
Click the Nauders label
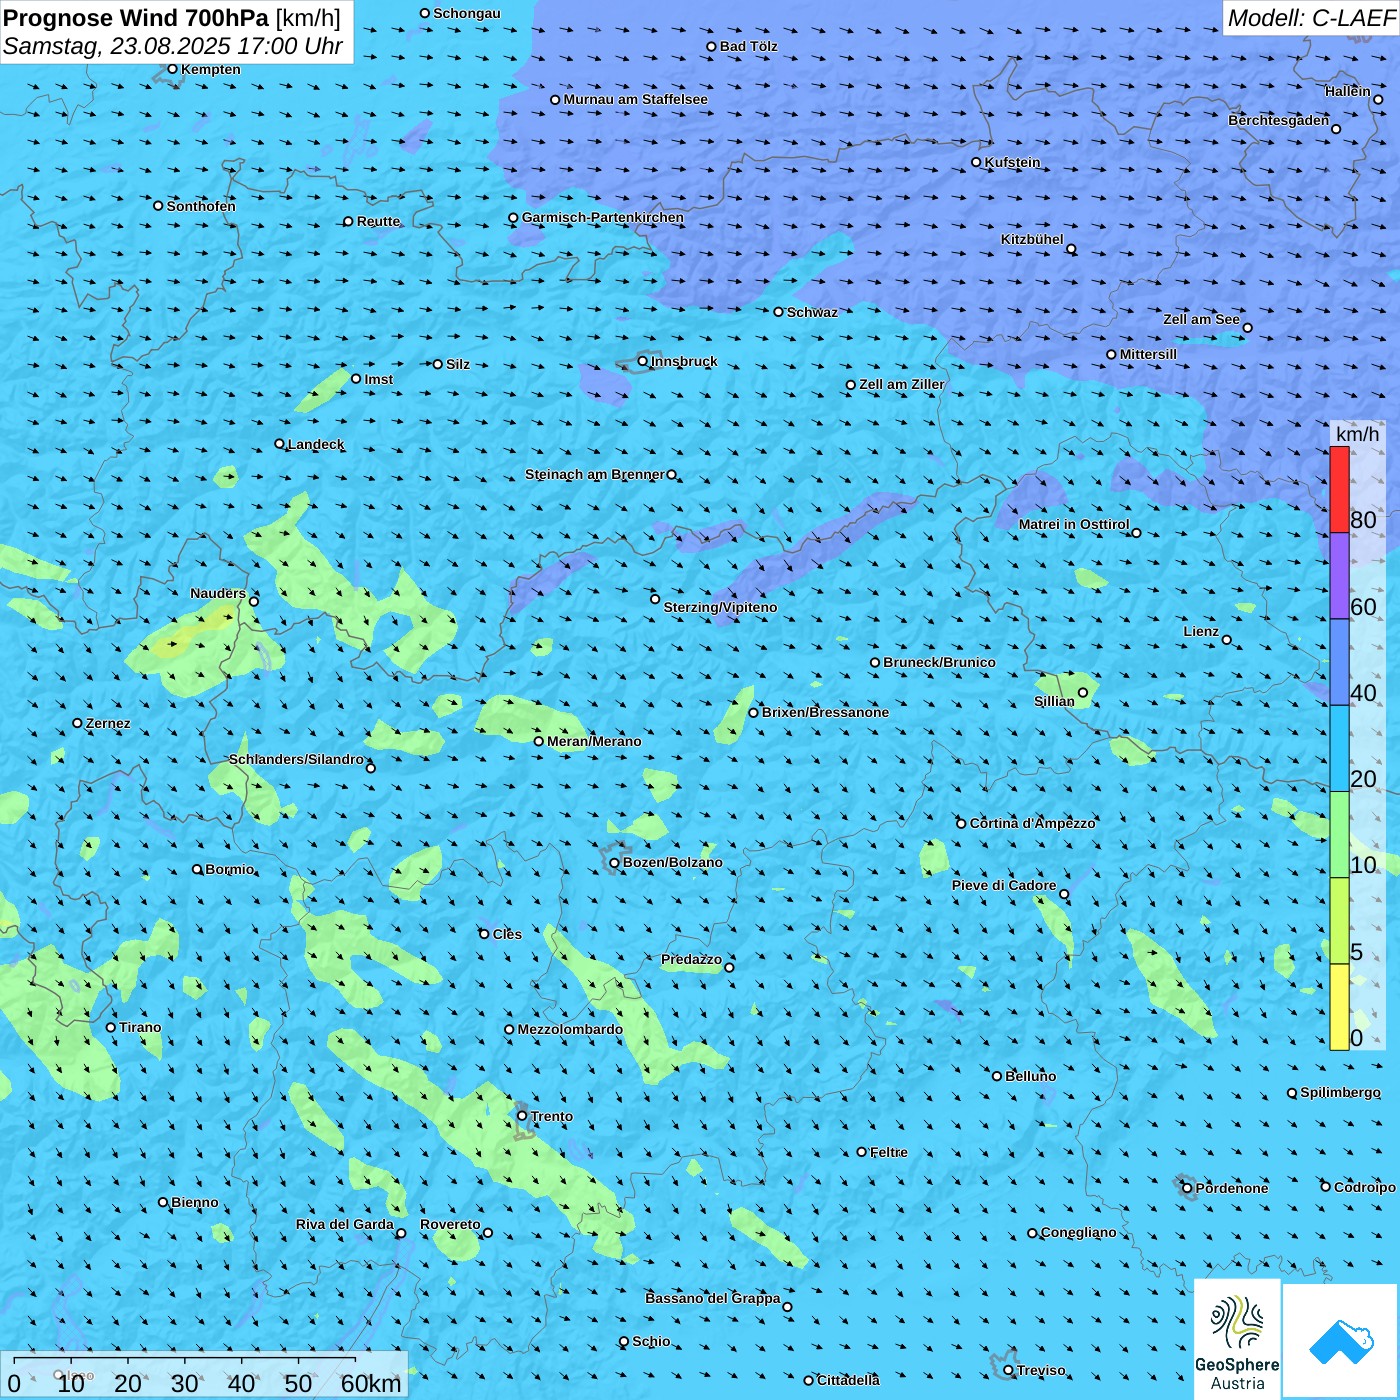pyautogui.click(x=218, y=593)
